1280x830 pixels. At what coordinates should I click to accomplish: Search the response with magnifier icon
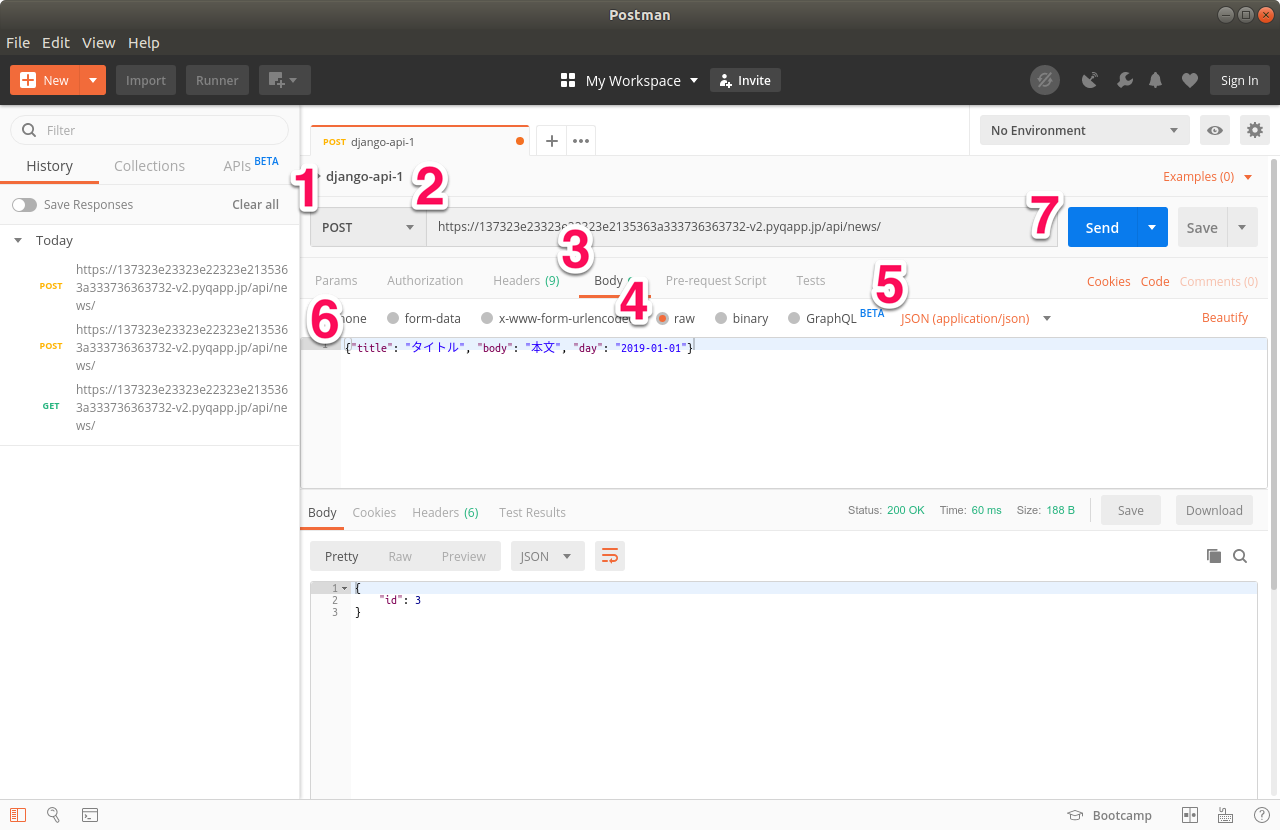click(x=1240, y=556)
